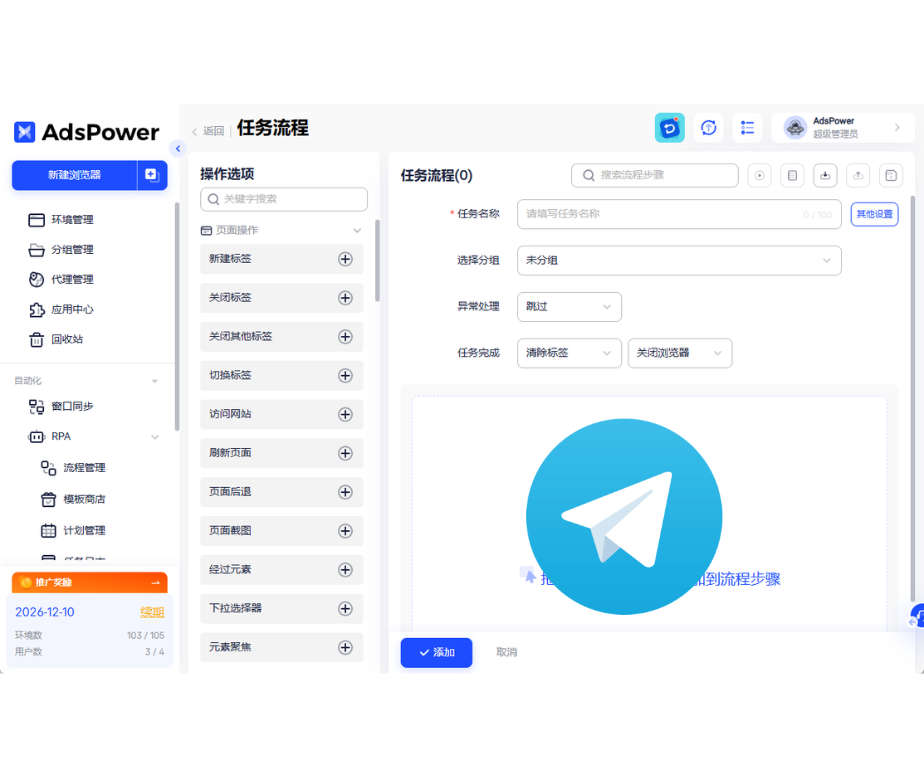Click the 关键字搜索 search field

pyautogui.click(x=284, y=199)
